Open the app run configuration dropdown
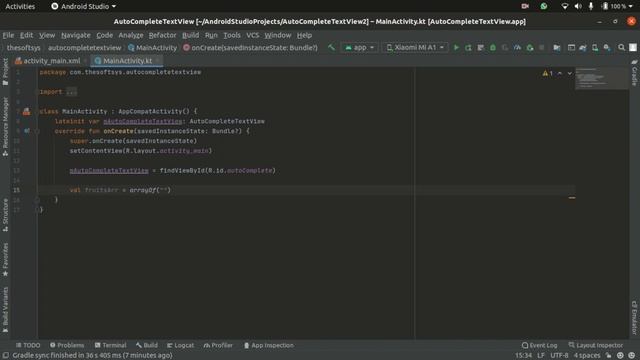This screenshot has height=360, width=640. pyautogui.click(x=359, y=48)
